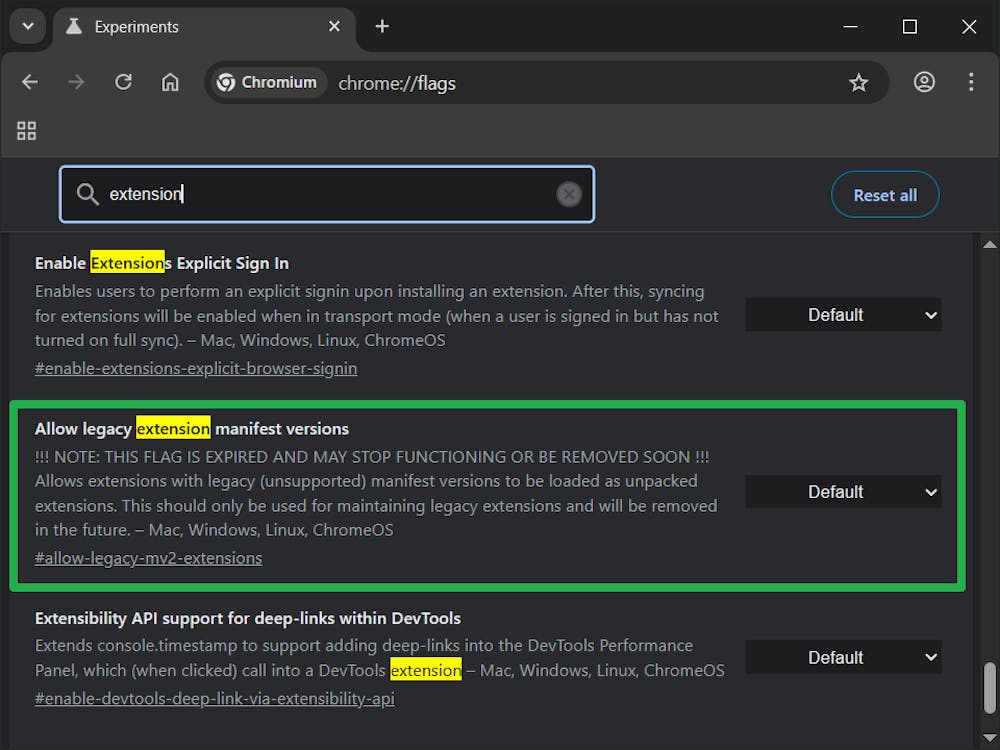Viewport: 1000px width, 750px height.
Task: Open the tab search chevron
Action: point(27,26)
